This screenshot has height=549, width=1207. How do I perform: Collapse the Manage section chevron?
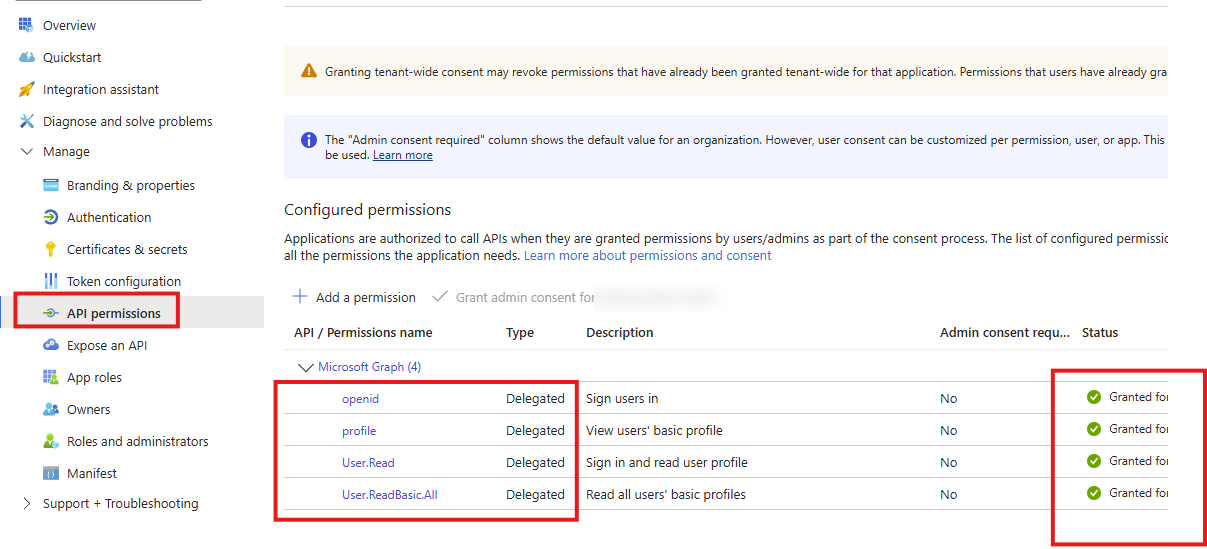(x=26, y=152)
